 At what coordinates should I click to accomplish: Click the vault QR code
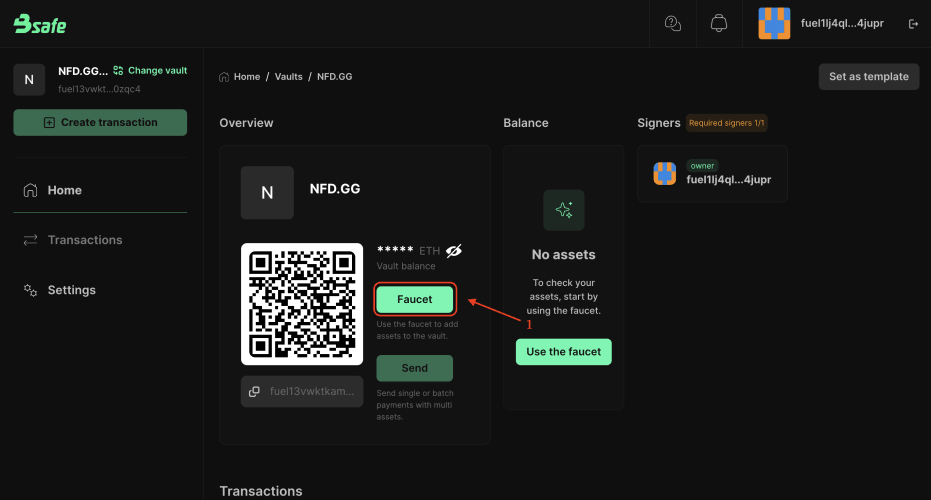[x=302, y=304]
